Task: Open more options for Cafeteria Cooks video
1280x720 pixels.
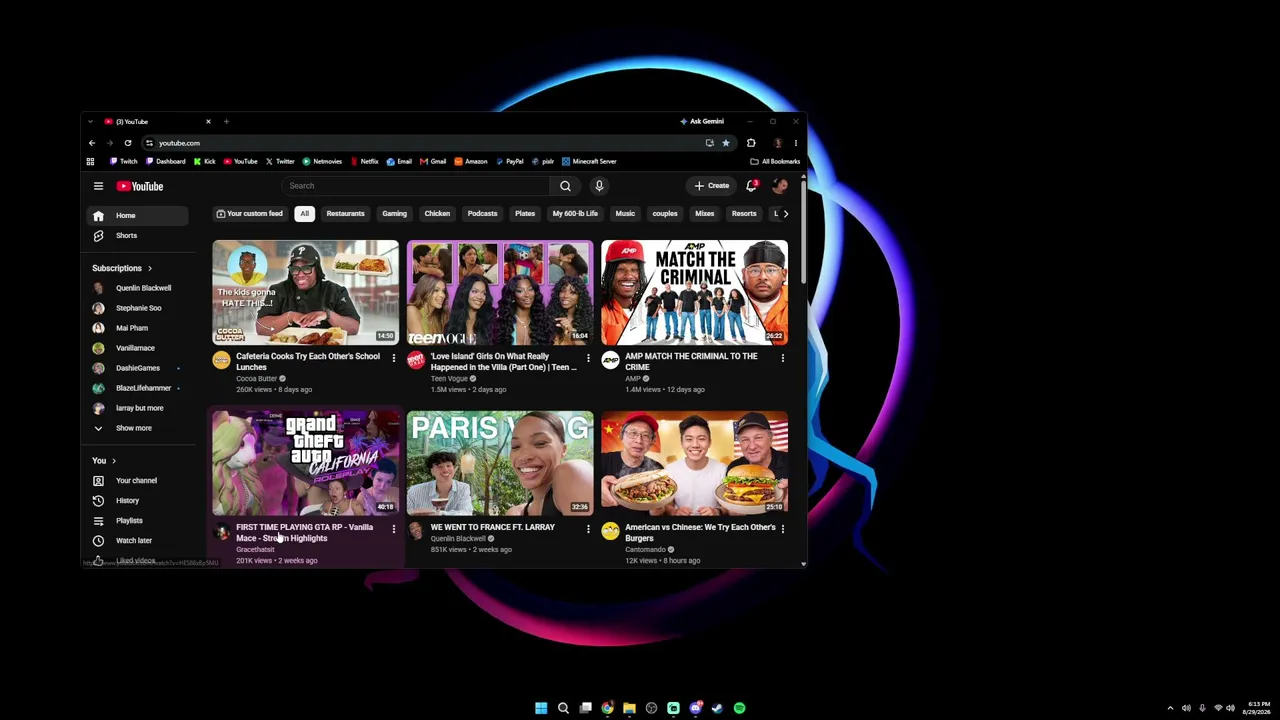Action: click(x=393, y=357)
